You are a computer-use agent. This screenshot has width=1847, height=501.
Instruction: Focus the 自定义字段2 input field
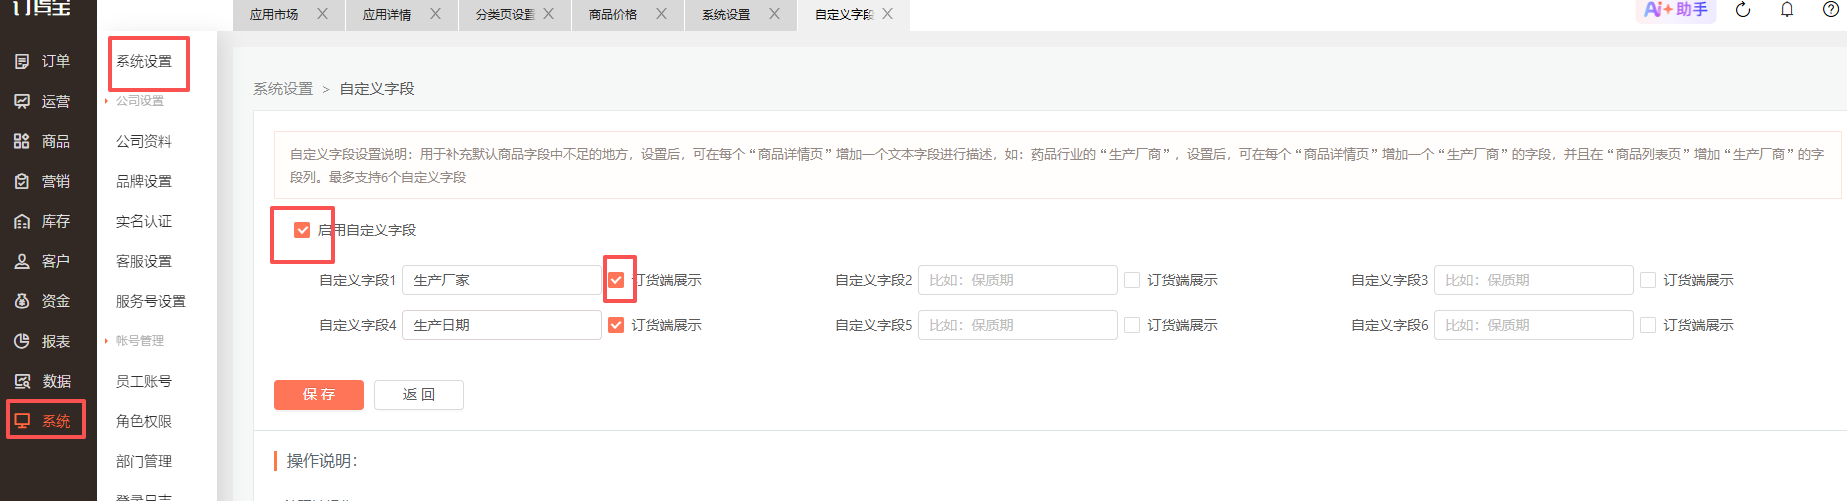click(1018, 280)
